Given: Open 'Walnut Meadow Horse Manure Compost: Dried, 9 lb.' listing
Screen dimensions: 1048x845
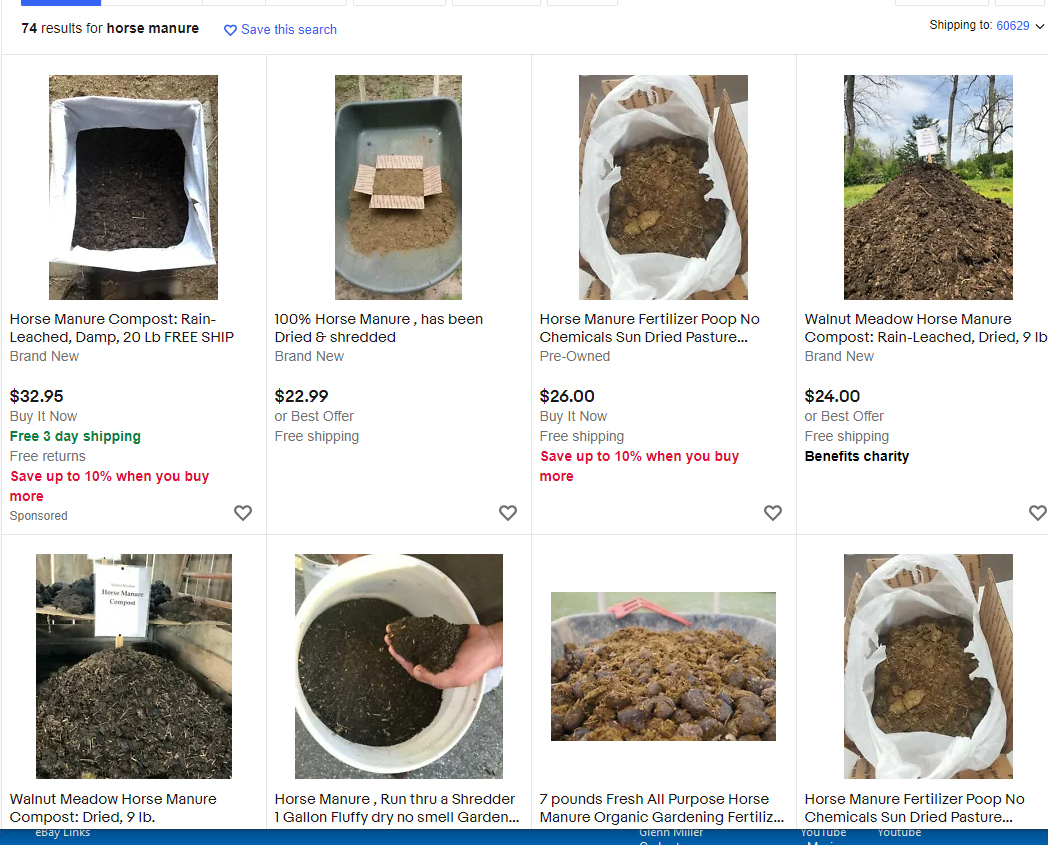Looking at the screenshot, I should click(112, 808).
